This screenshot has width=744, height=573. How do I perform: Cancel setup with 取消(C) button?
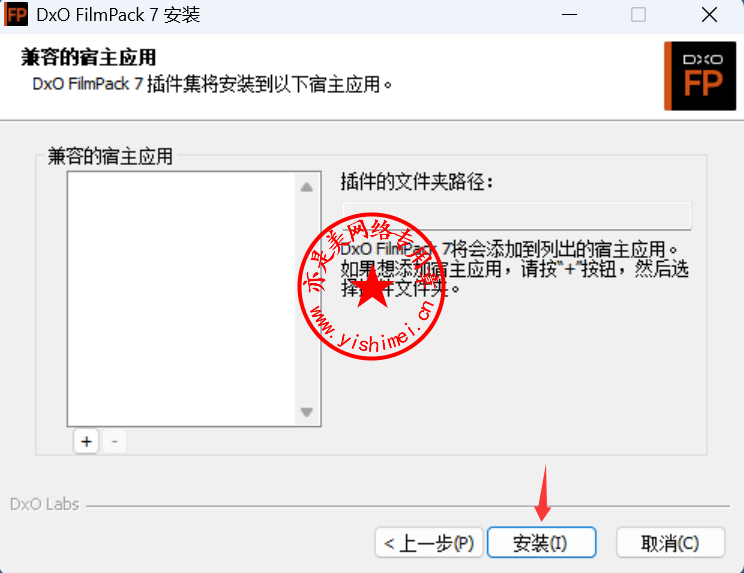[x=670, y=542]
